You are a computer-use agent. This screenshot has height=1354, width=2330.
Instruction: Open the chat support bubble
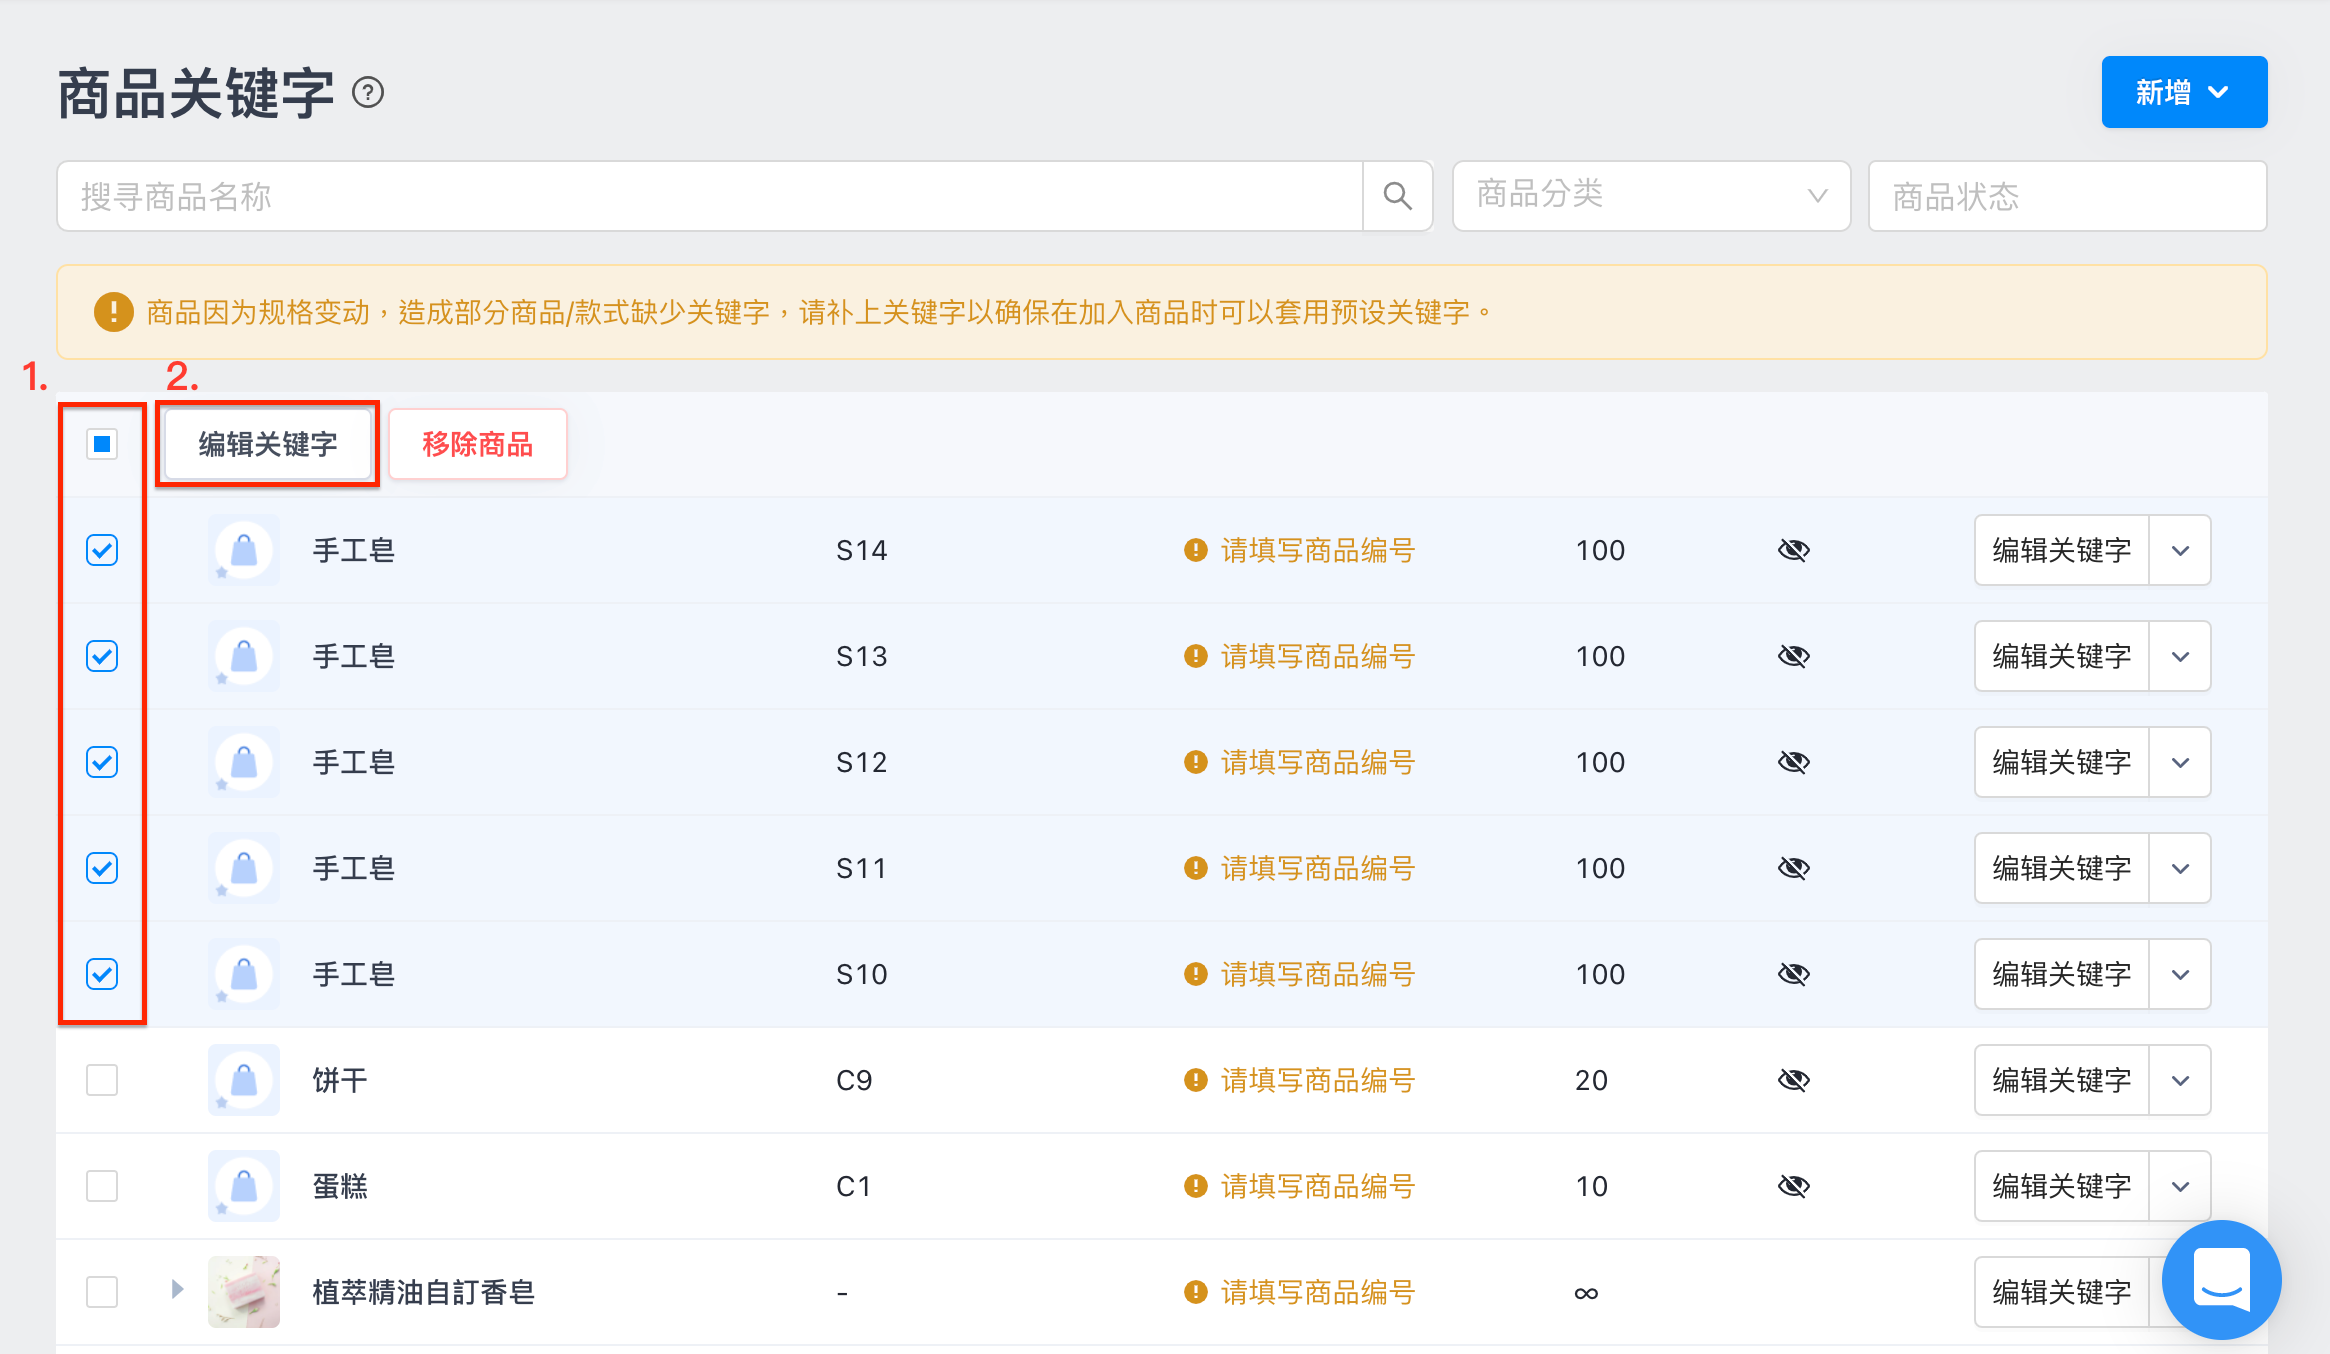coord(2221,1279)
